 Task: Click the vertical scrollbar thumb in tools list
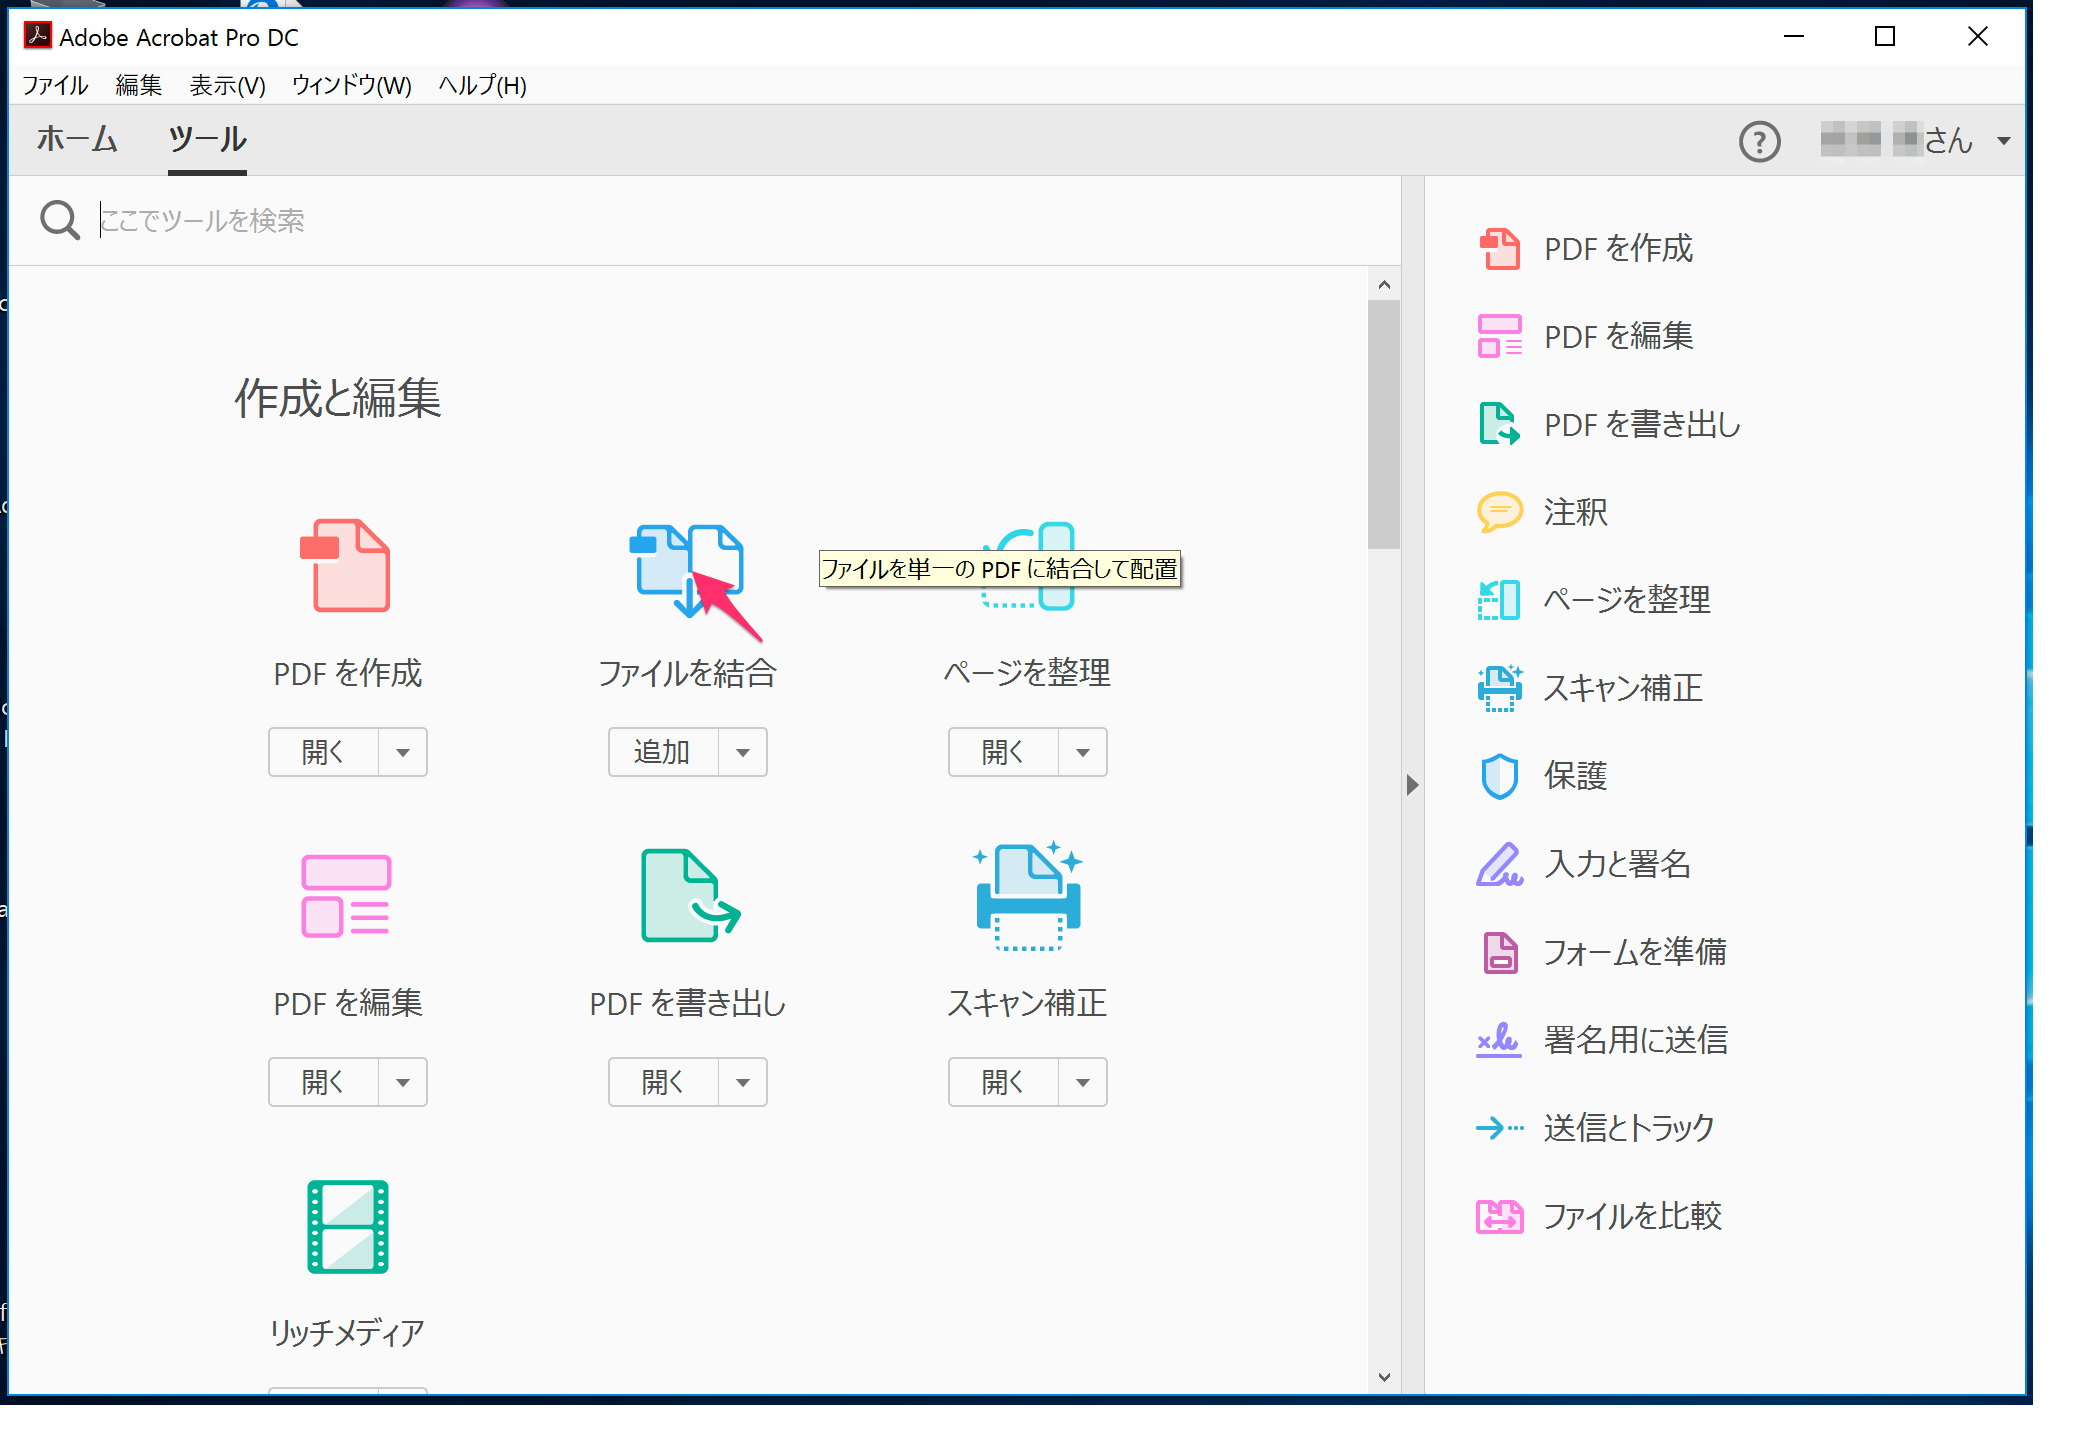[x=1384, y=424]
